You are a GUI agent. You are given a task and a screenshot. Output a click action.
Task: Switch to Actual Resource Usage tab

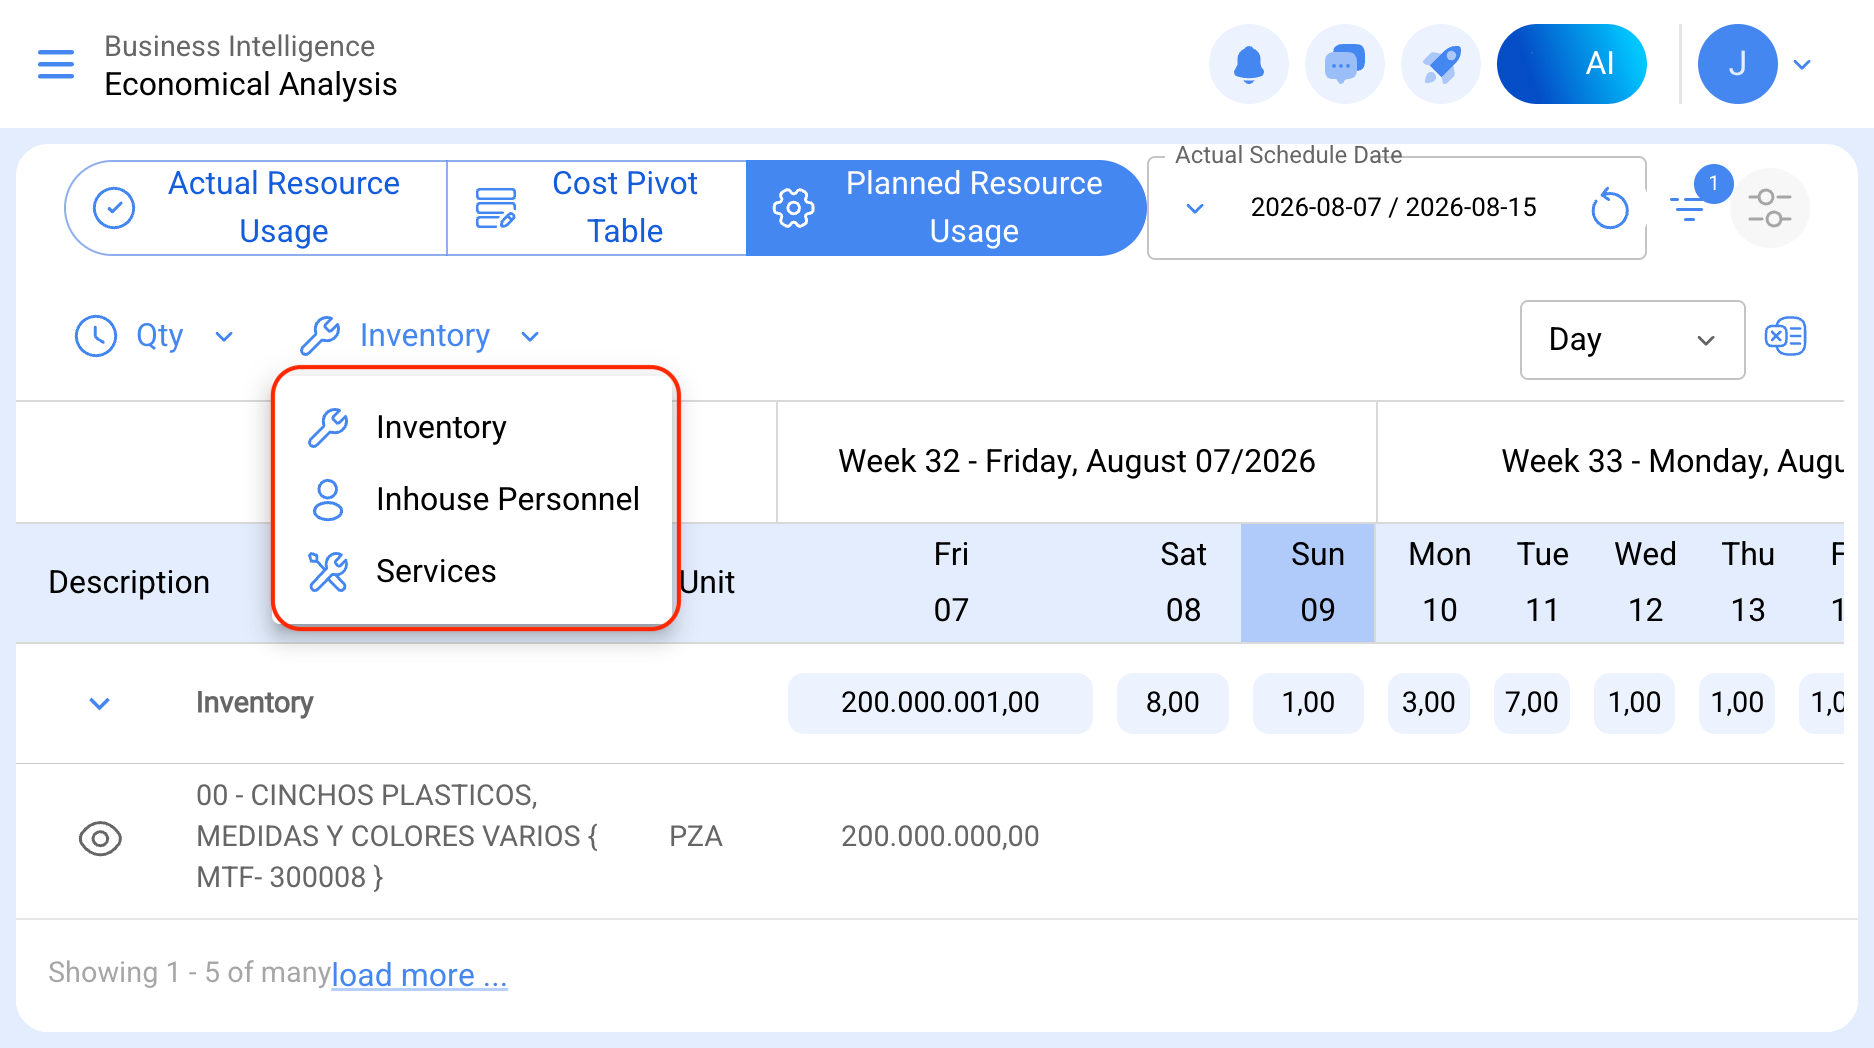point(256,208)
